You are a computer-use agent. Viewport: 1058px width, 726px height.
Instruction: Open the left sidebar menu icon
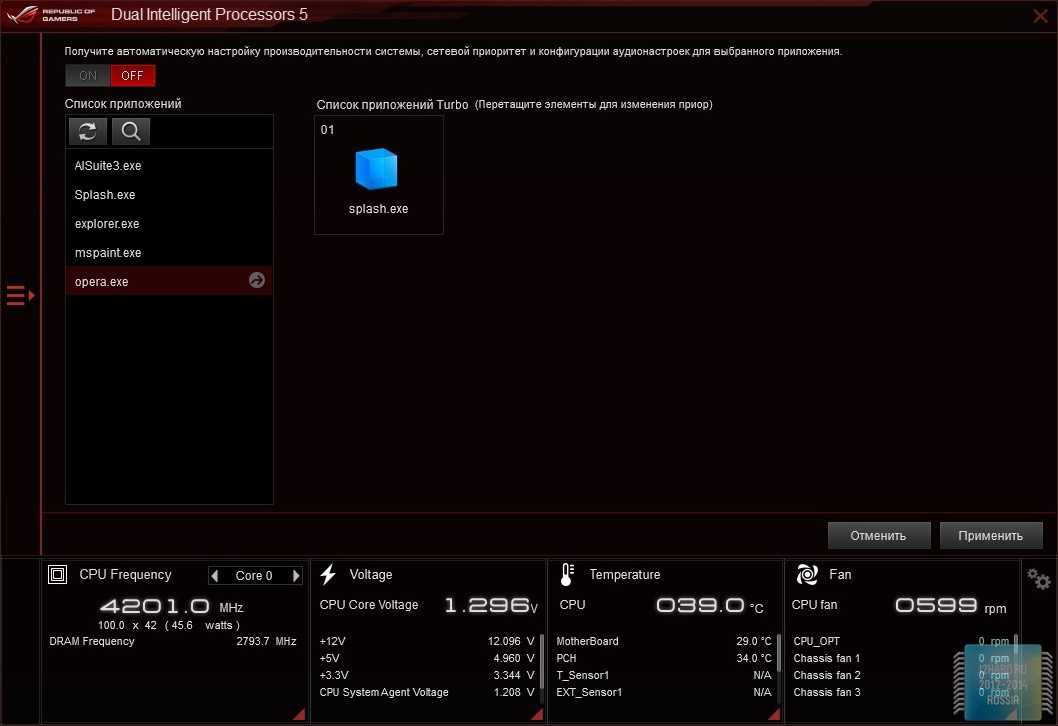point(20,296)
